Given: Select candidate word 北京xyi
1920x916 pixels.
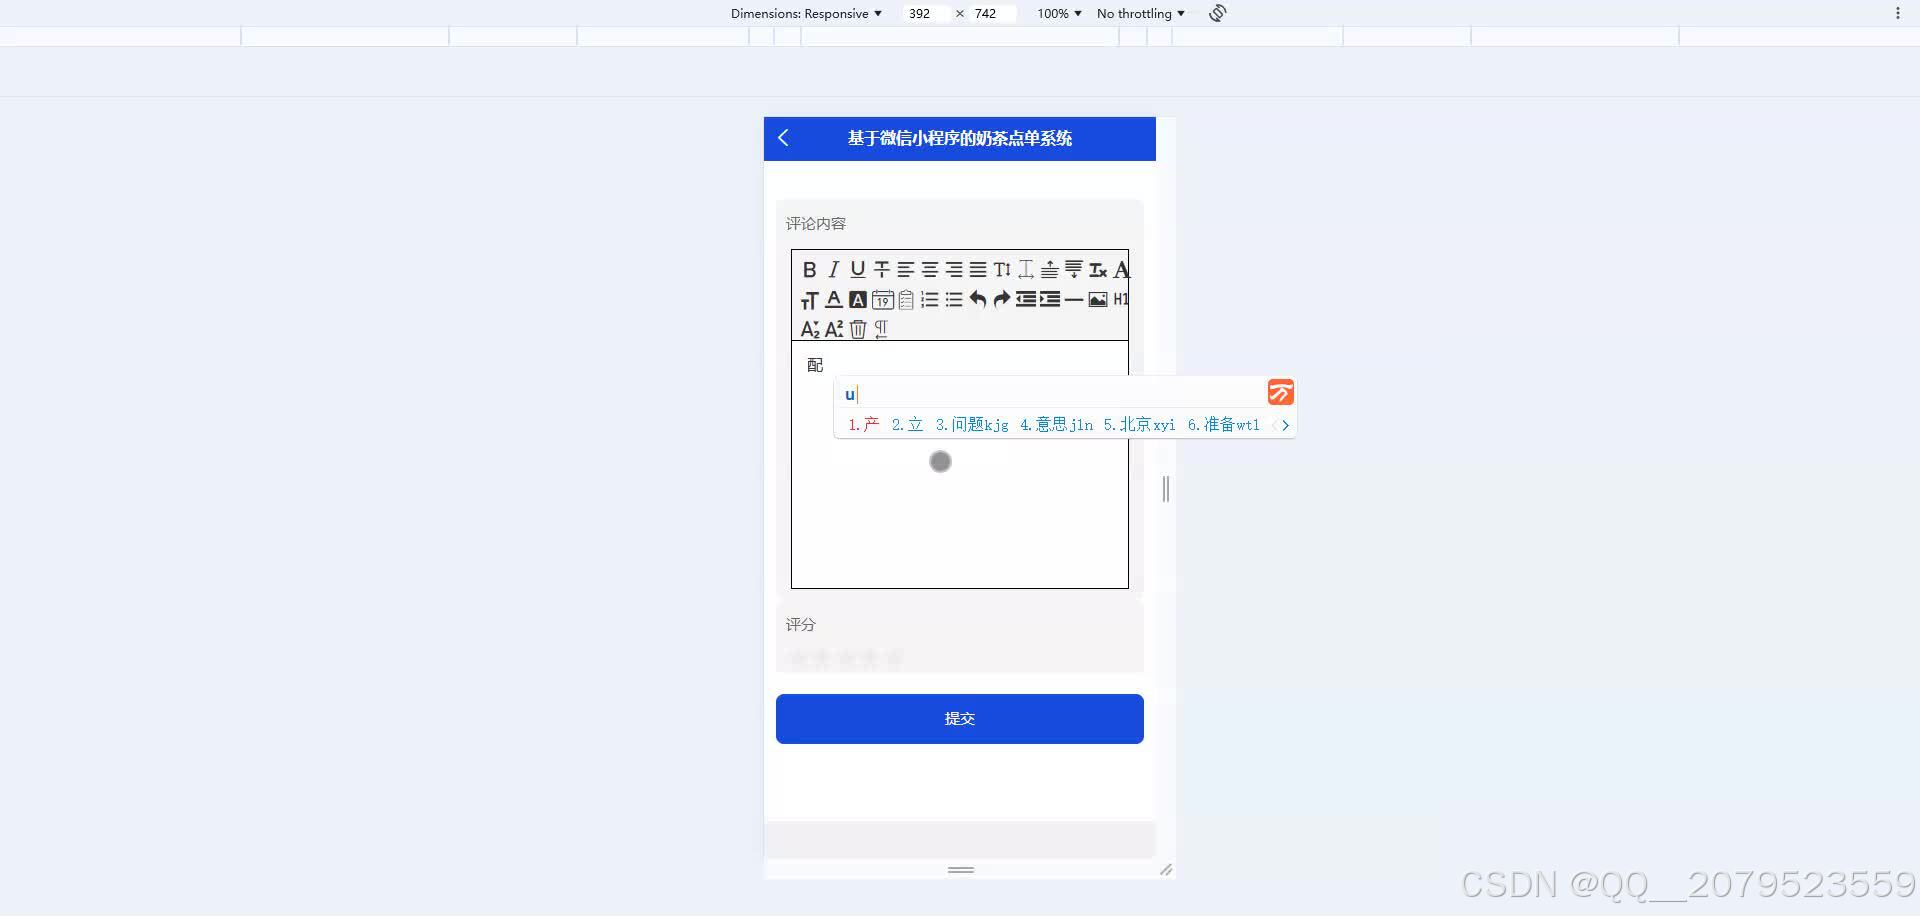Looking at the screenshot, I should (x=1140, y=424).
